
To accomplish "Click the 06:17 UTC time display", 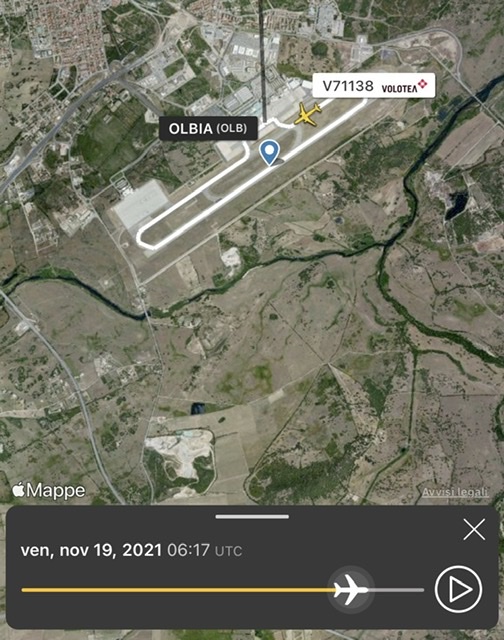I will [205, 551].
